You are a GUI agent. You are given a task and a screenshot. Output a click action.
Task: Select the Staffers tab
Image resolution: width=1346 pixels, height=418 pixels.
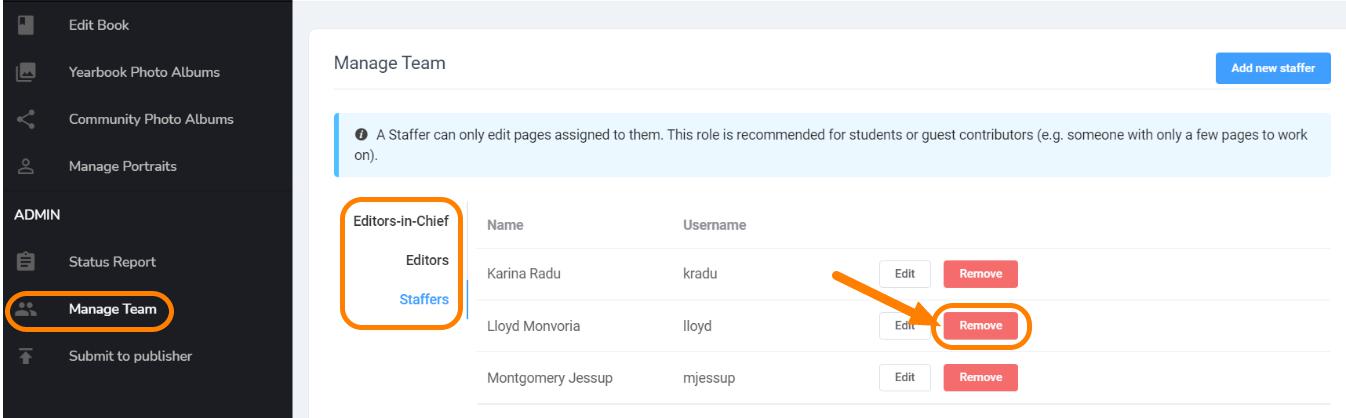click(425, 299)
